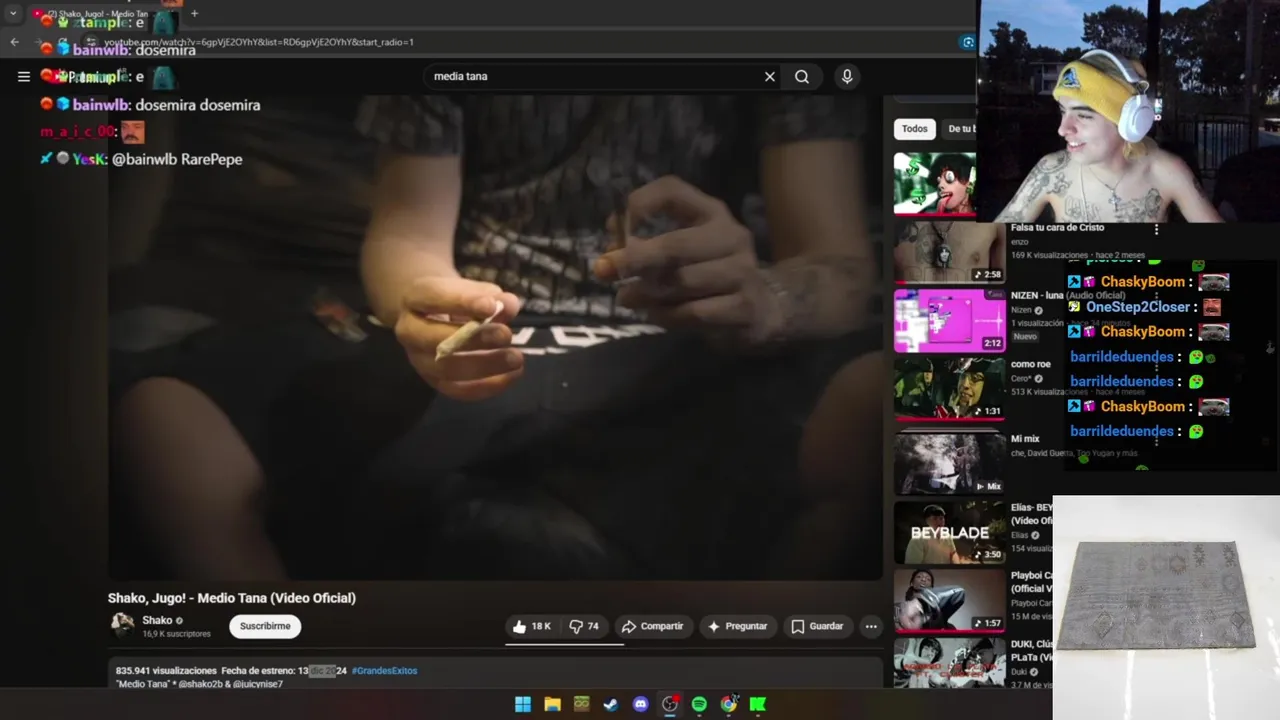Click the description text 'Medio Tana' credits line
The image size is (1280, 720).
click(199, 684)
